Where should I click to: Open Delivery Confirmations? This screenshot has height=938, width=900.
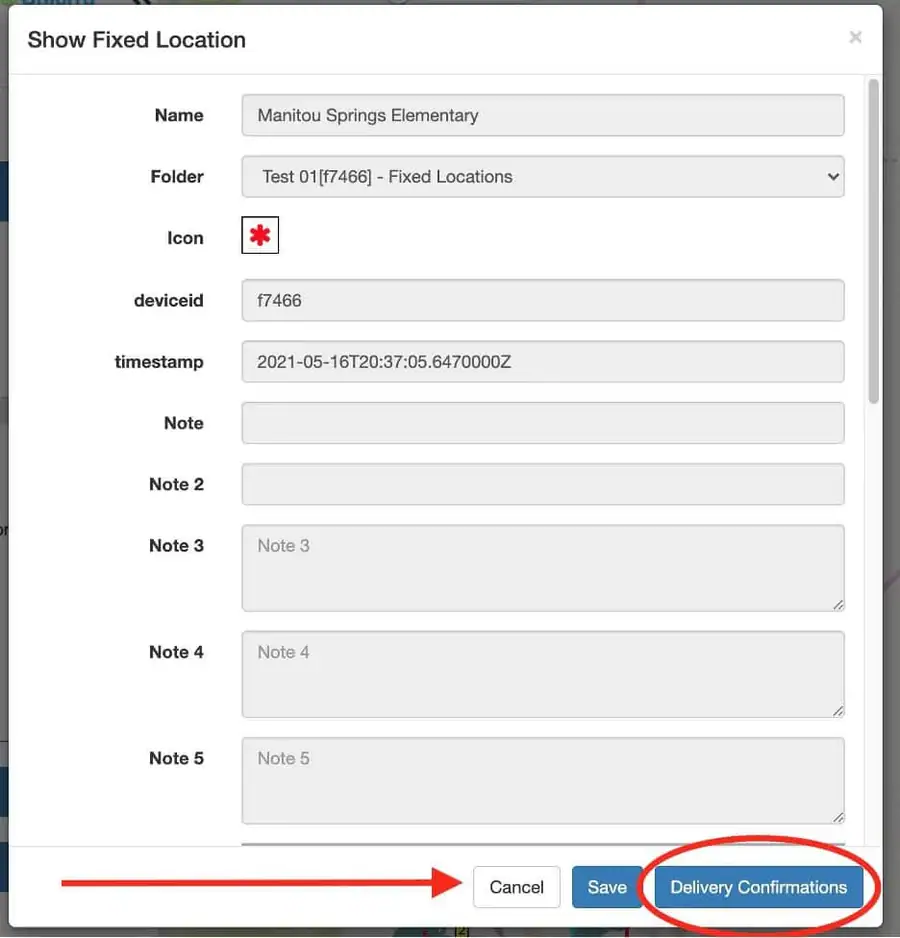758,887
